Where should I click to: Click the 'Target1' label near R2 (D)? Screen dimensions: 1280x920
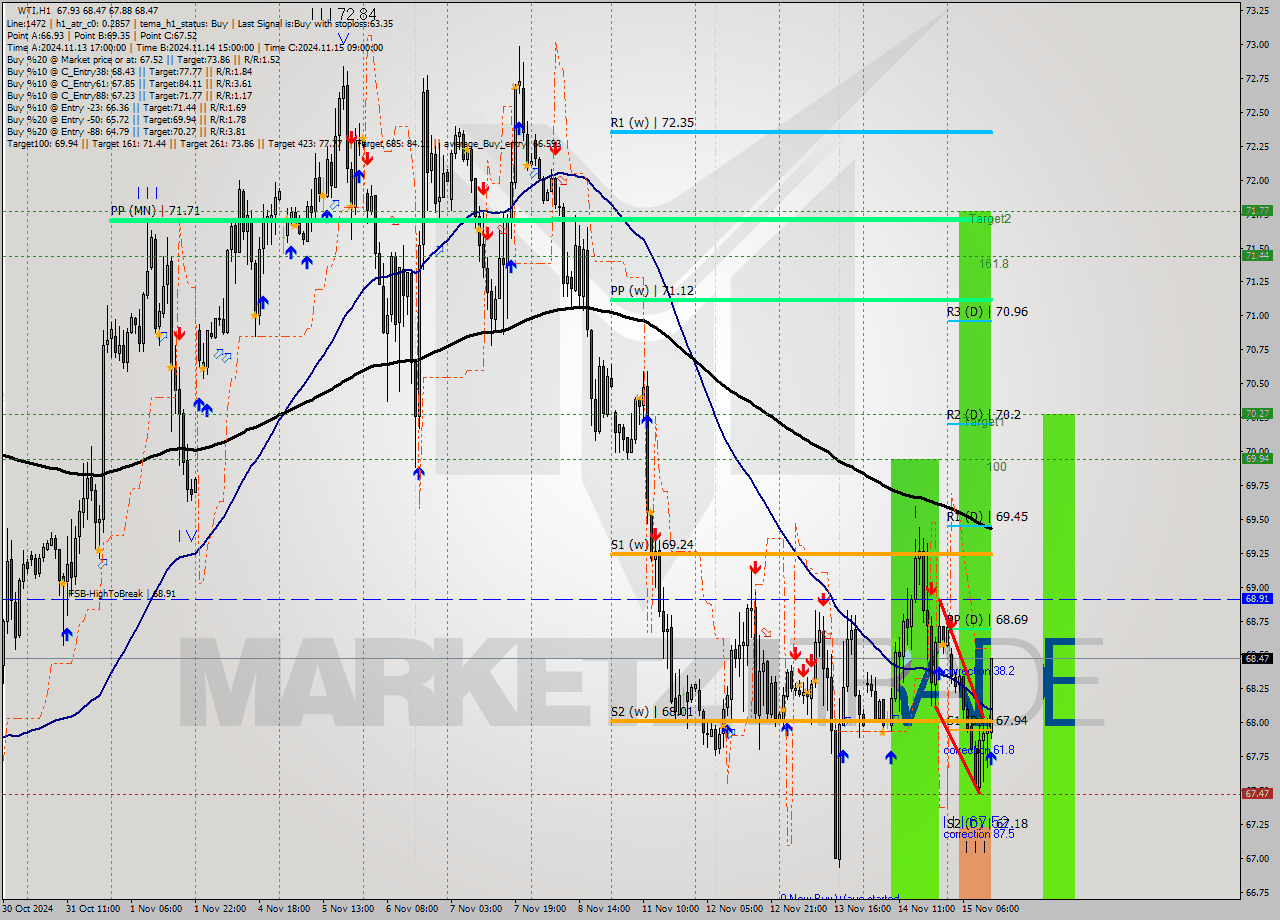pos(985,423)
